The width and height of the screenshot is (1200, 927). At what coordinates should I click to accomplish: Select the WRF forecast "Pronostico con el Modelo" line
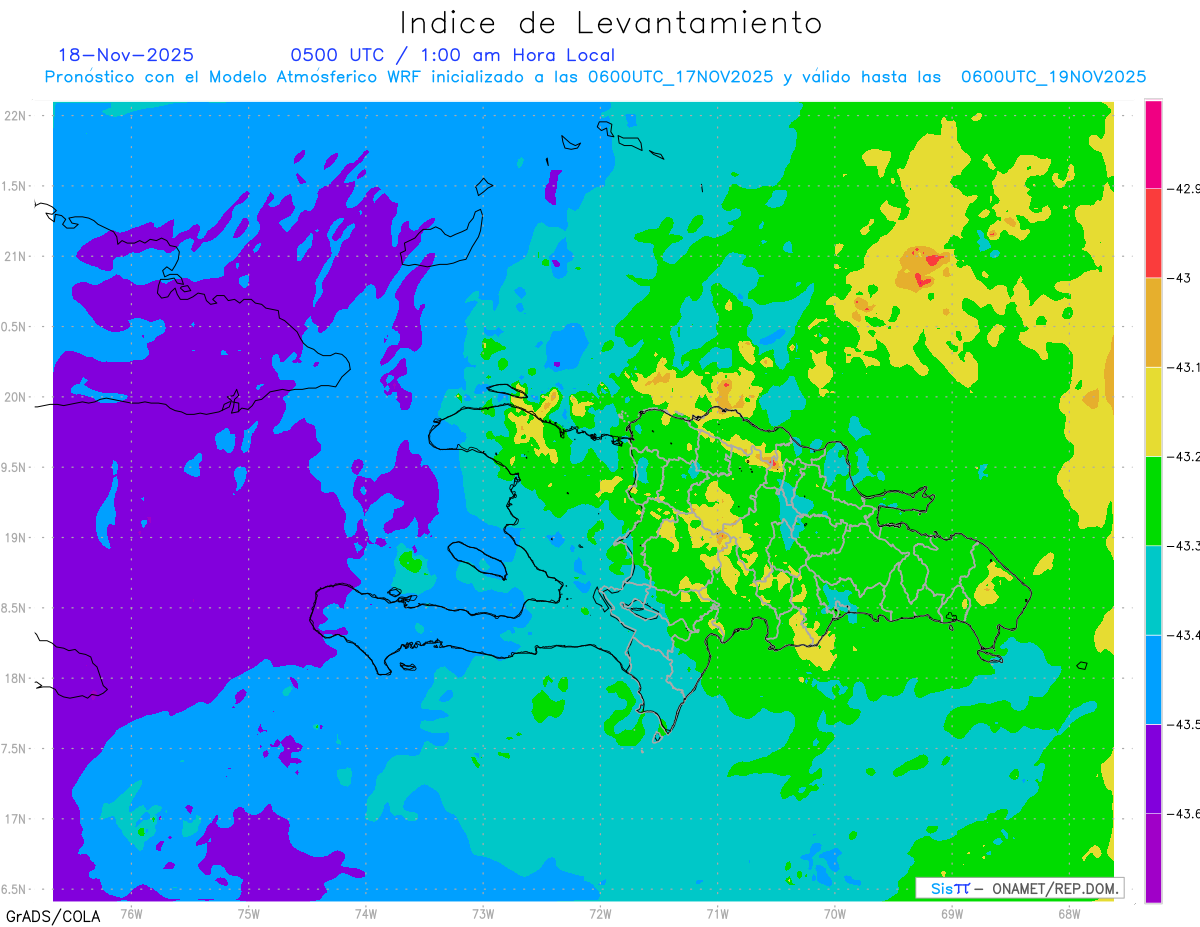(x=595, y=77)
